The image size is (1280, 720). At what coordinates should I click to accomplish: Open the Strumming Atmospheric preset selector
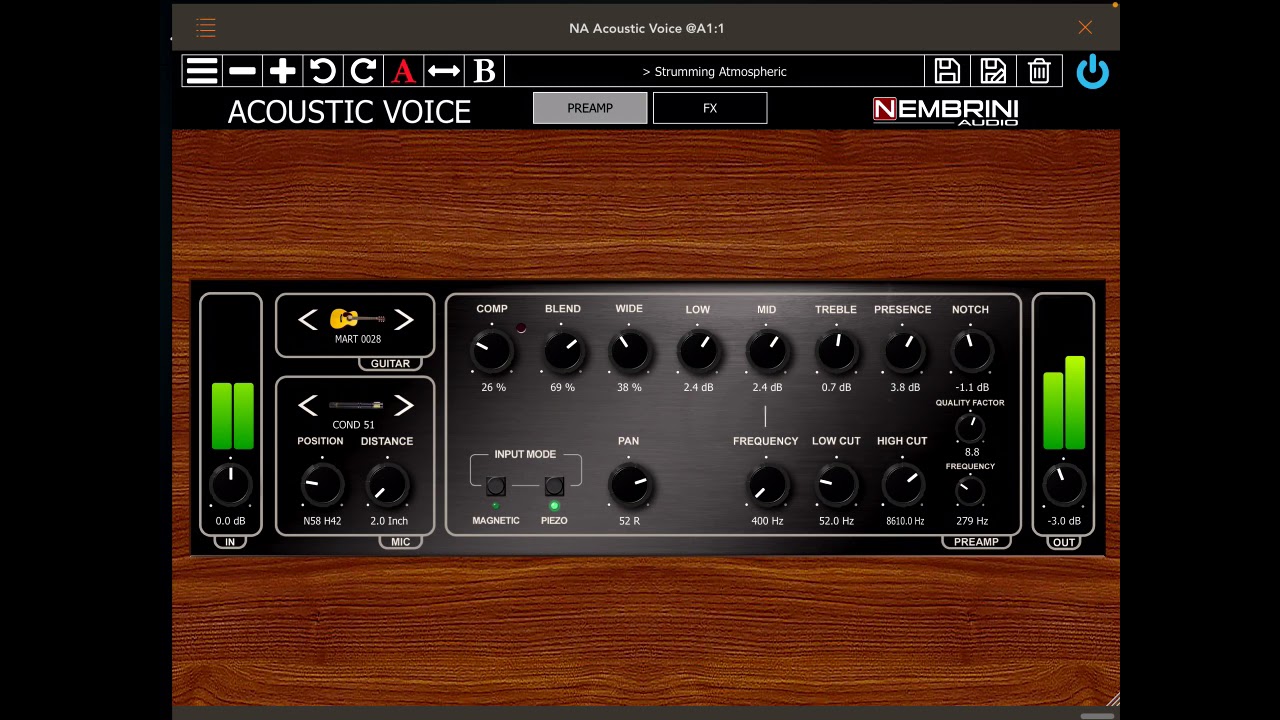pyautogui.click(x=714, y=71)
